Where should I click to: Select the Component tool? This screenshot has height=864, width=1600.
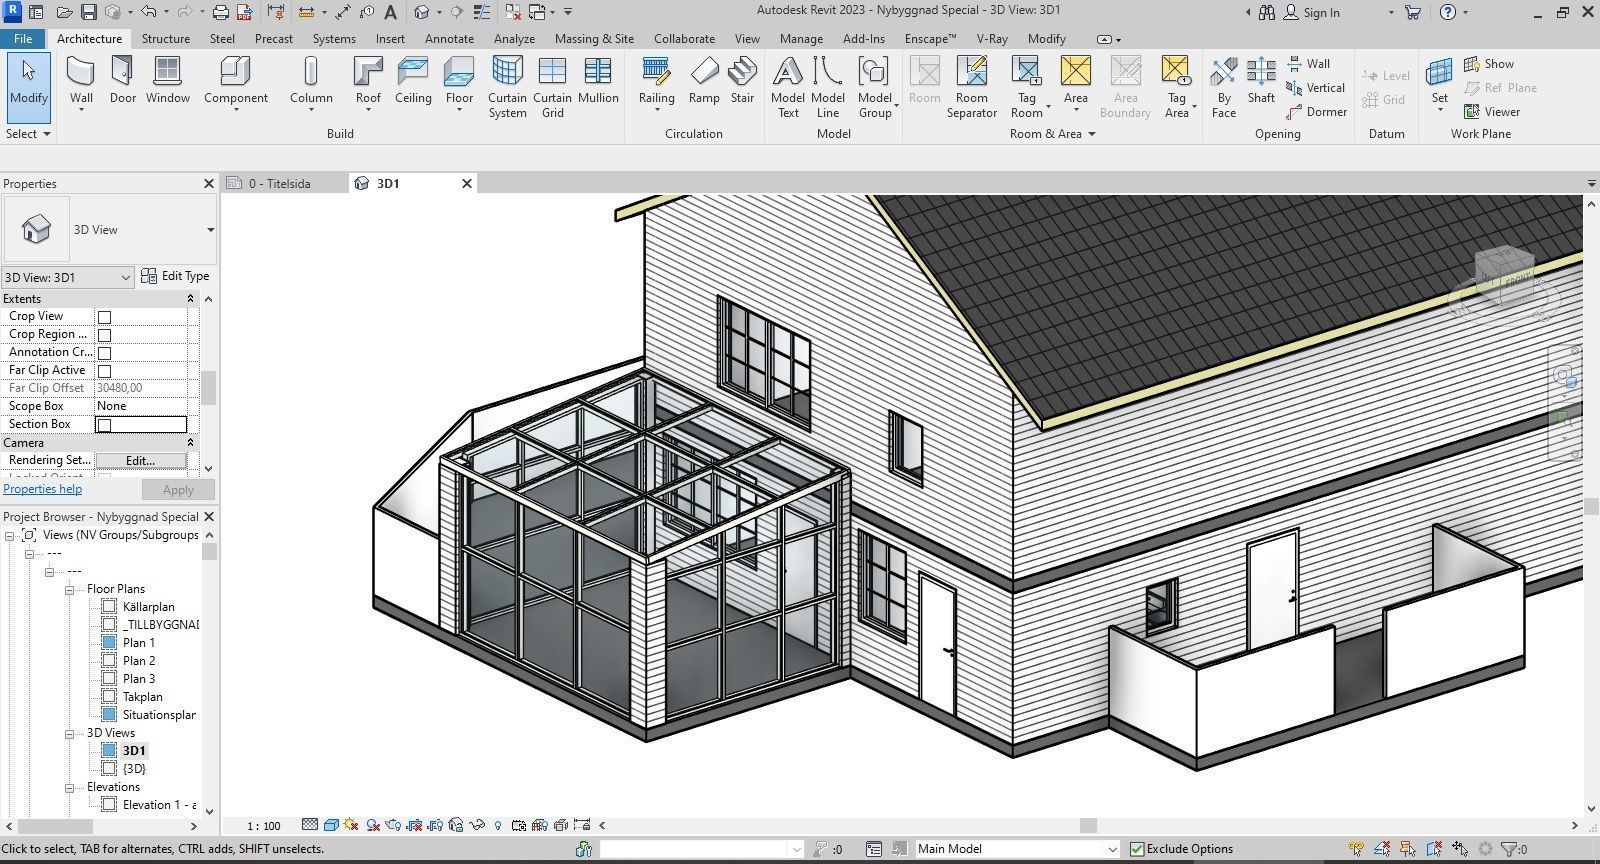pyautogui.click(x=236, y=82)
